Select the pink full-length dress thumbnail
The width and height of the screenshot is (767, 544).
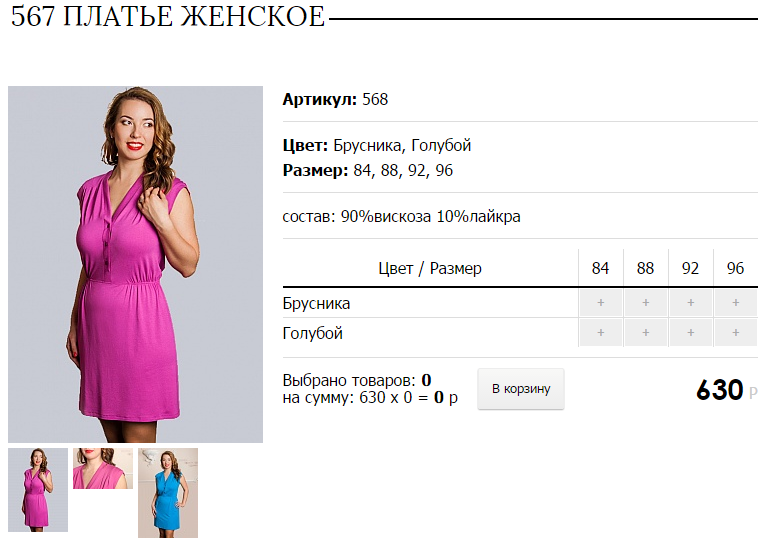click(38, 490)
